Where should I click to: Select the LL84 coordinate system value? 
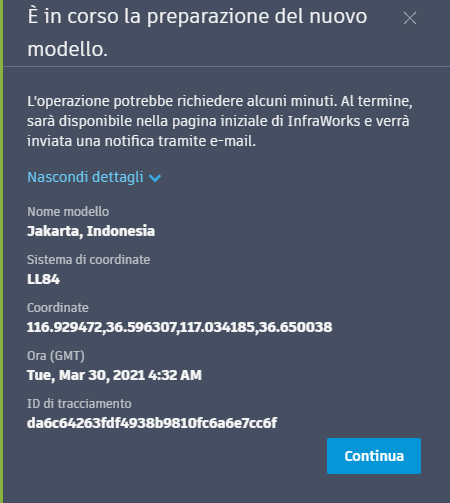(x=43, y=279)
